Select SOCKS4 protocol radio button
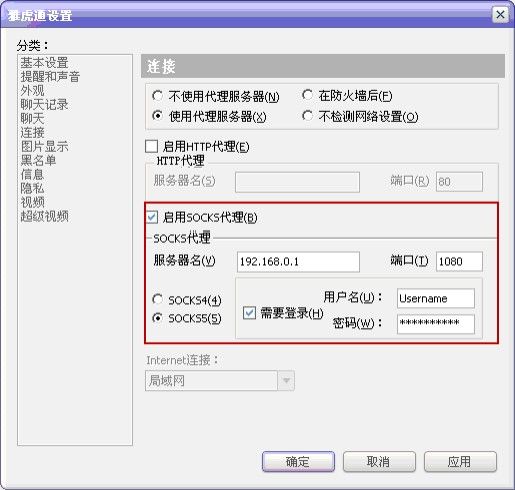The width and height of the screenshot is (515, 490). tap(157, 299)
